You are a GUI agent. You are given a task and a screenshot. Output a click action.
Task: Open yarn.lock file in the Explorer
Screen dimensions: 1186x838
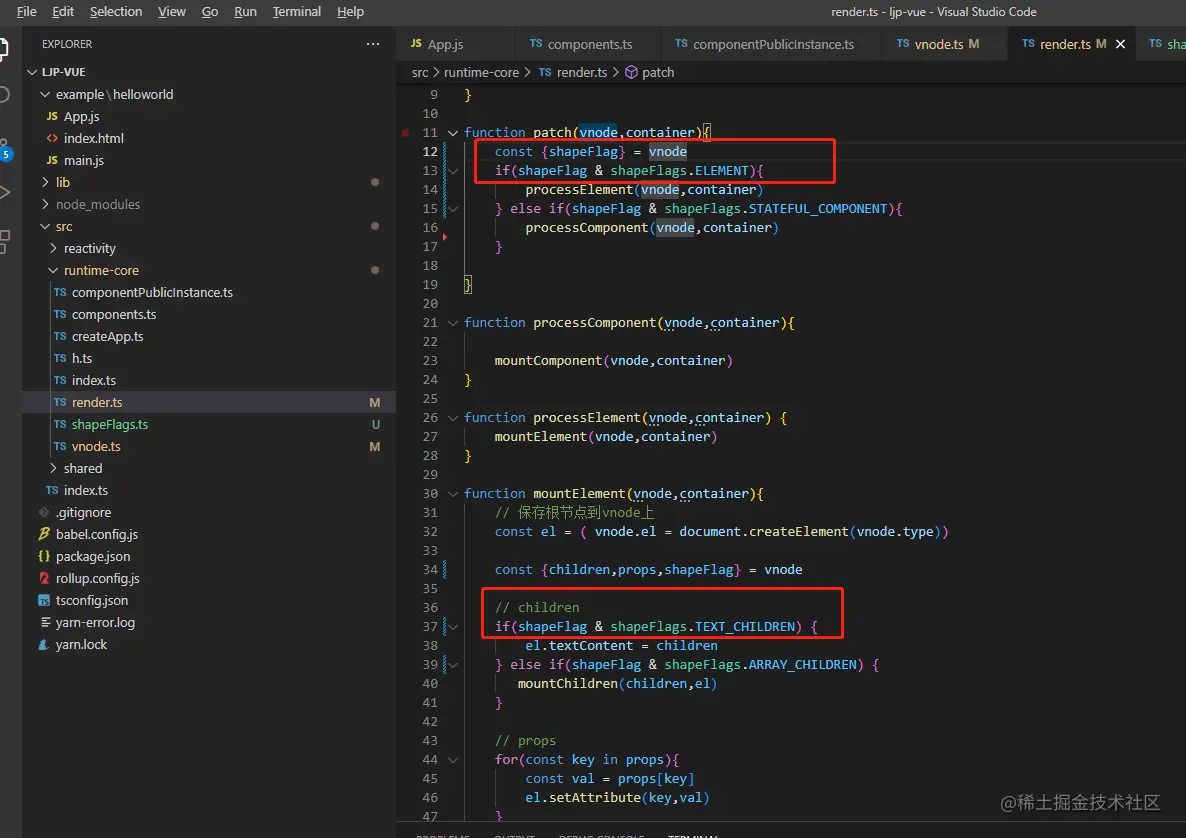click(x=81, y=644)
